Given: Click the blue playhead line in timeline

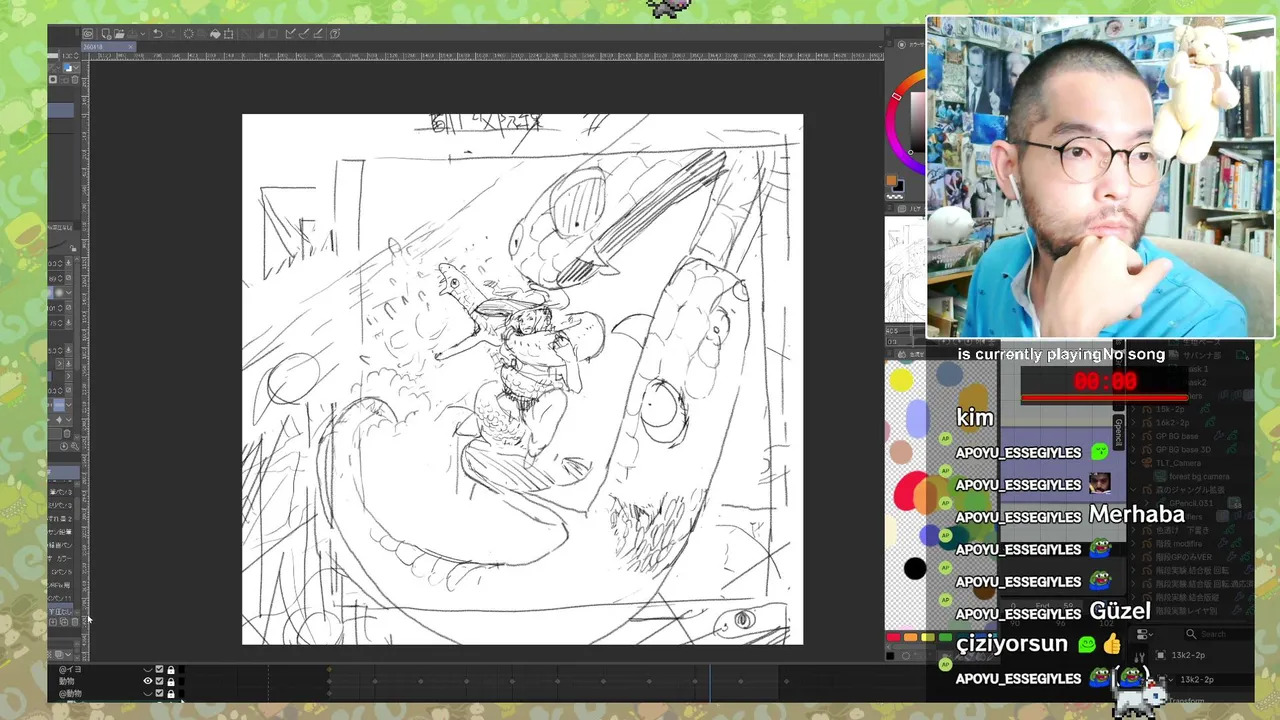Looking at the screenshot, I should point(710,681).
